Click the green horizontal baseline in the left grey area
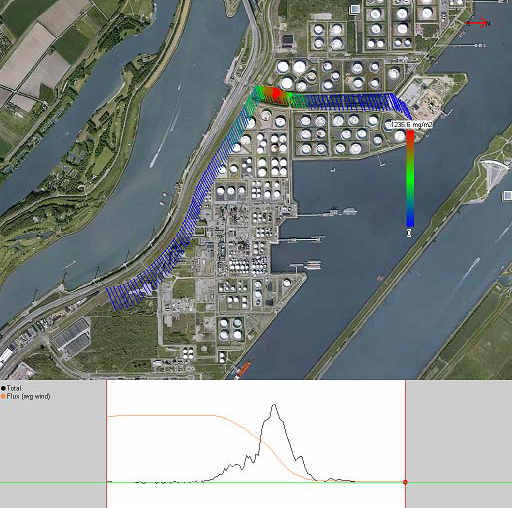Screen dimensions: 512x508 (x=53, y=482)
